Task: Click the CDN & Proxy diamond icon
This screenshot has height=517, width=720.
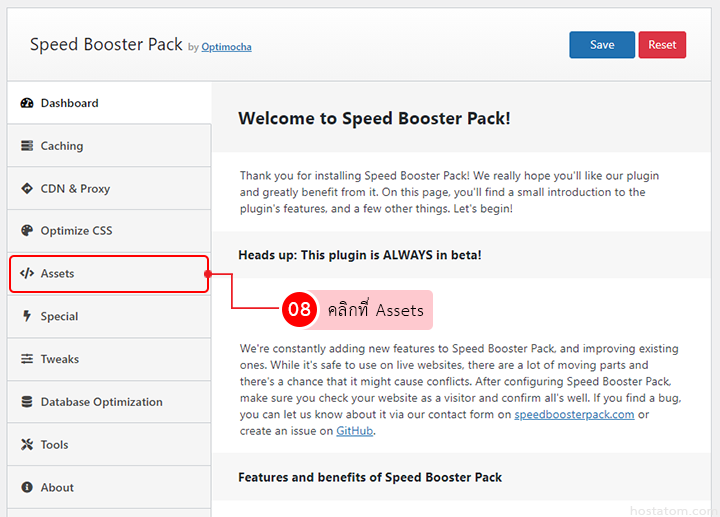Action: 27,188
